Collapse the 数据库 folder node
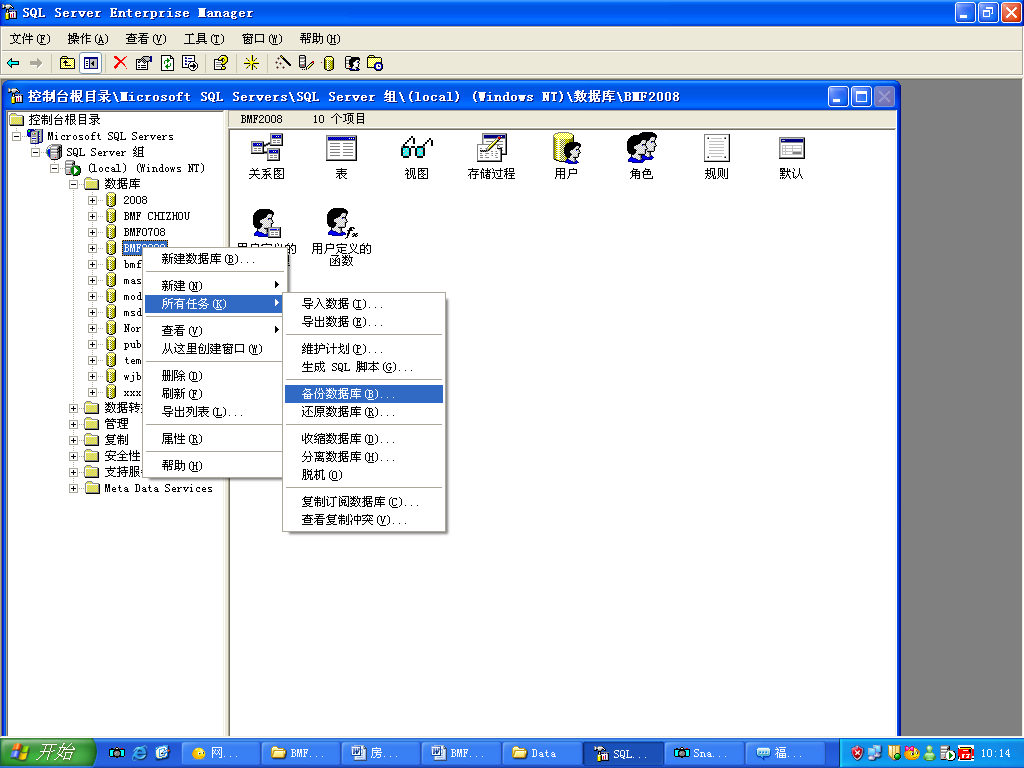1024x768 pixels. [73, 184]
